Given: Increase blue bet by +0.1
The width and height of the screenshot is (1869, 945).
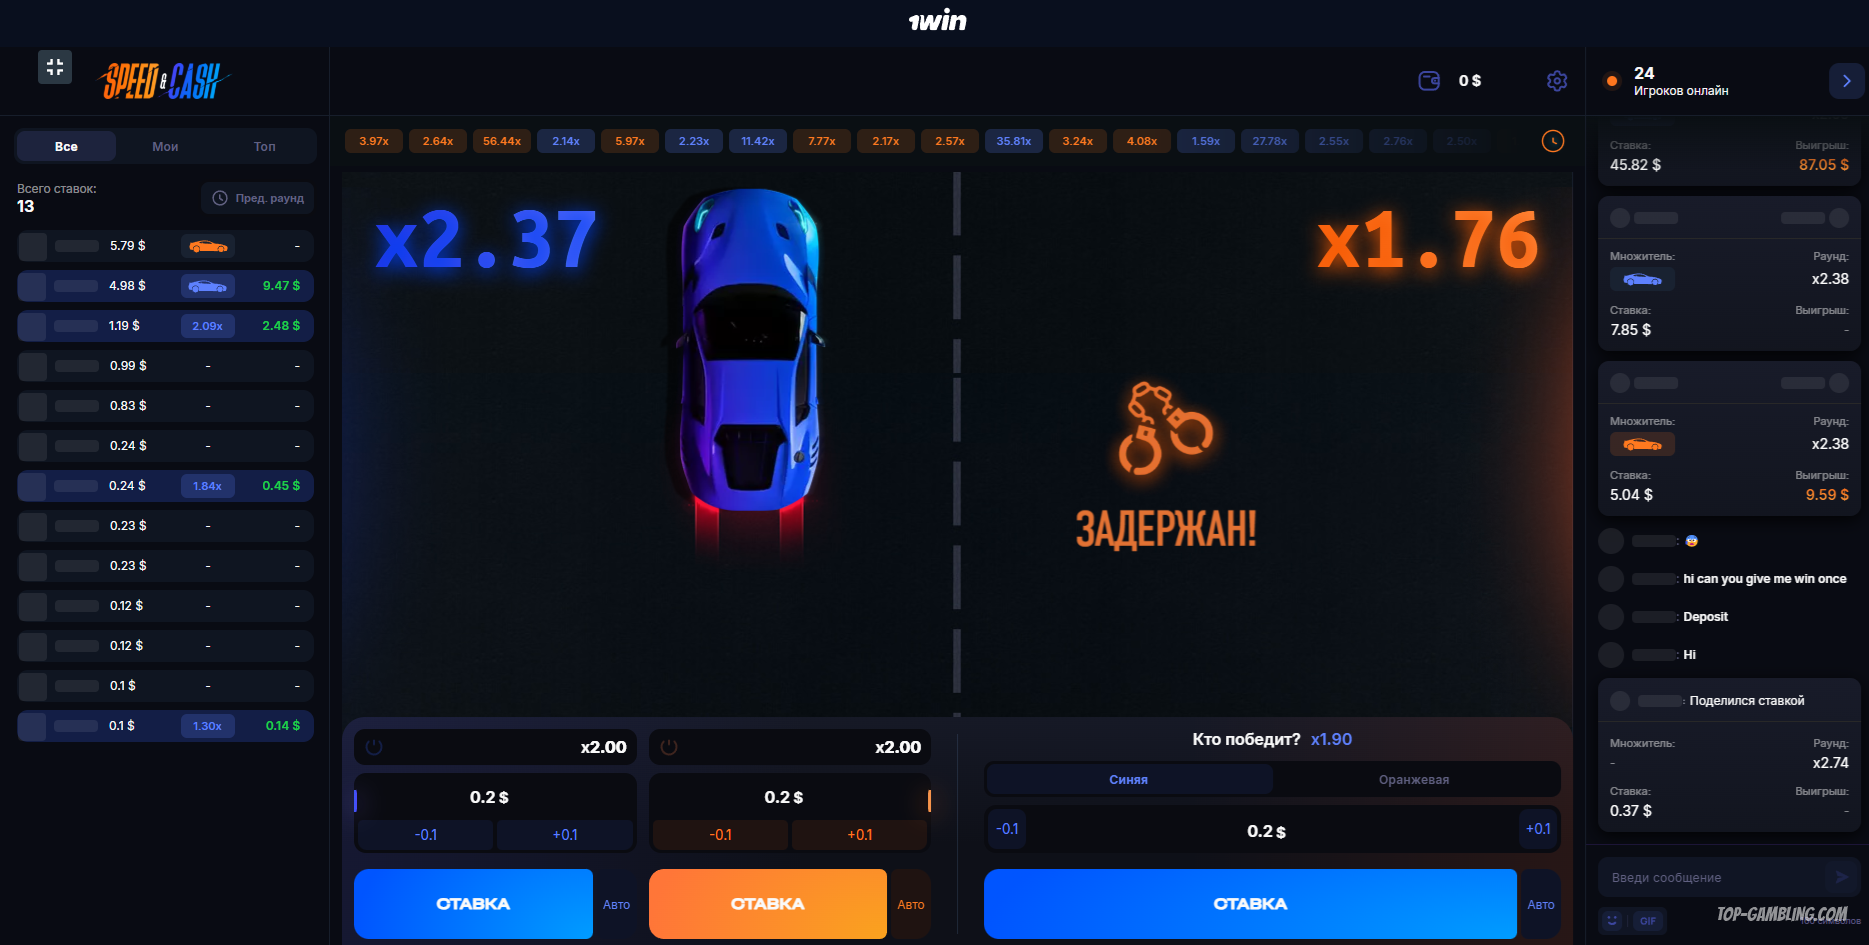Looking at the screenshot, I should (x=565, y=834).
